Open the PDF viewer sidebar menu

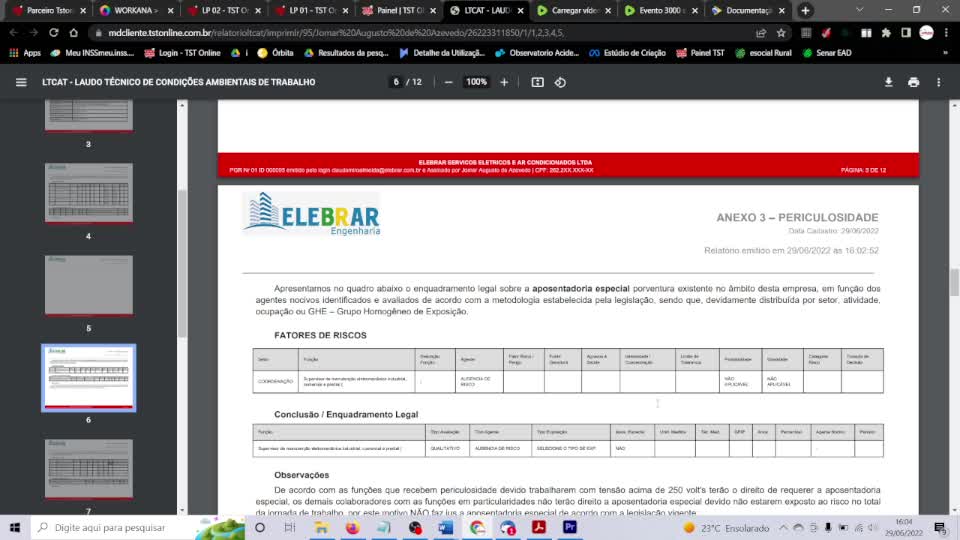(21, 82)
